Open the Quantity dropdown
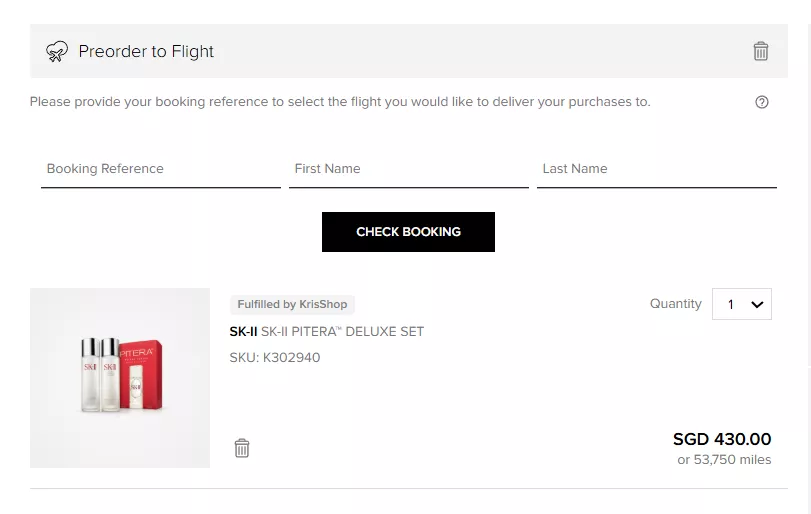 click(741, 304)
